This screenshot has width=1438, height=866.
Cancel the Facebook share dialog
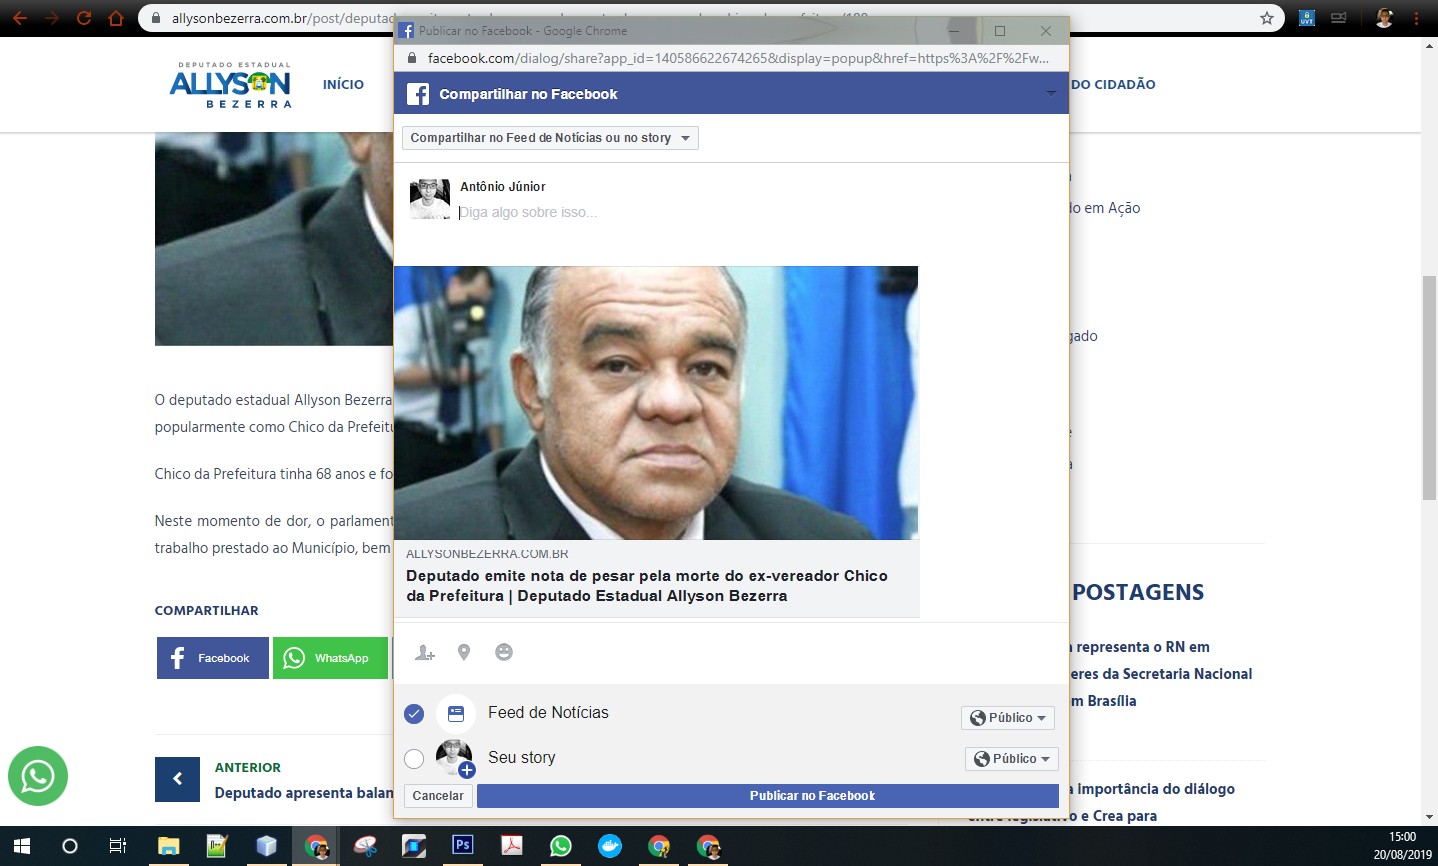pyautogui.click(x=438, y=796)
